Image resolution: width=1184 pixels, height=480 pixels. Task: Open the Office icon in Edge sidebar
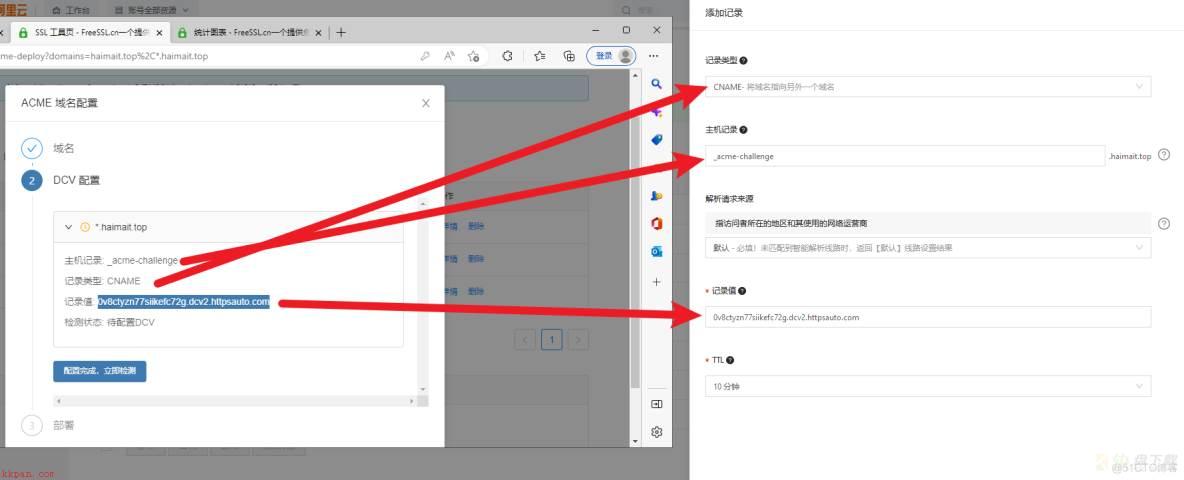point(656,223)
